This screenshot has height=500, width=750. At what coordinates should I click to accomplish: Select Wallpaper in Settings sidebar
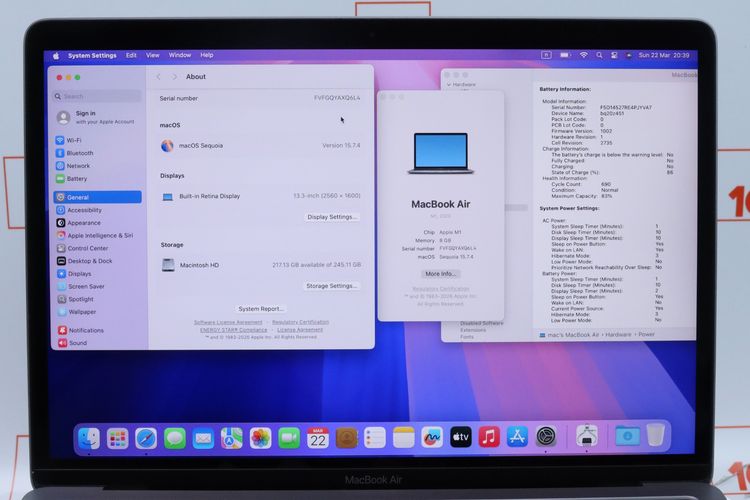pos(98,311)
